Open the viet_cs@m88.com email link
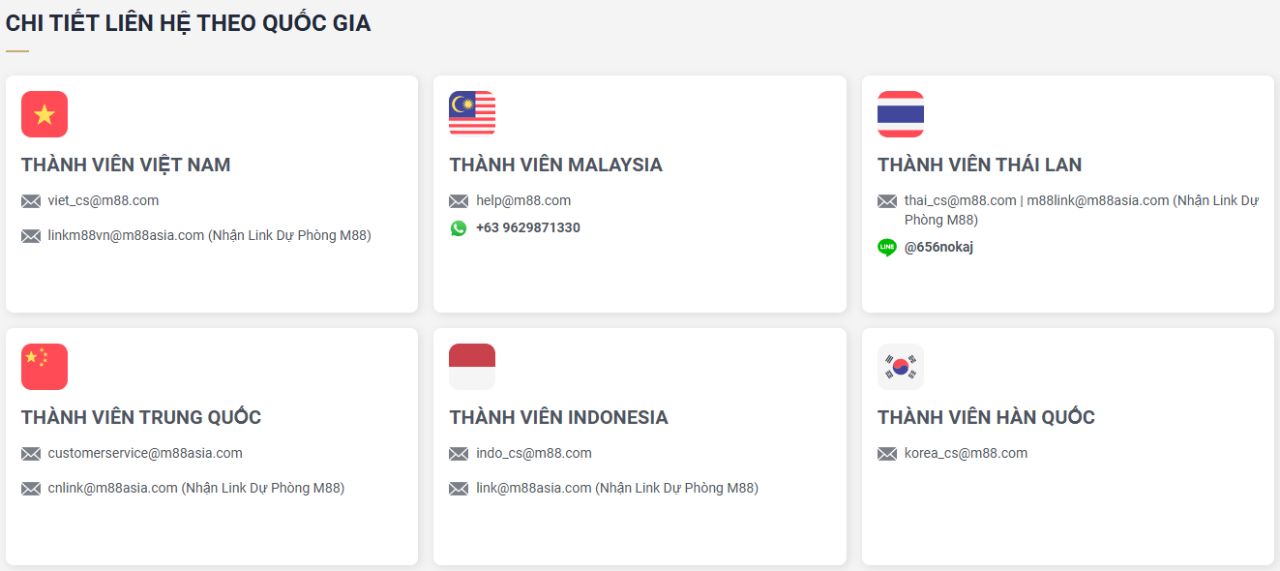 (103, 200)
